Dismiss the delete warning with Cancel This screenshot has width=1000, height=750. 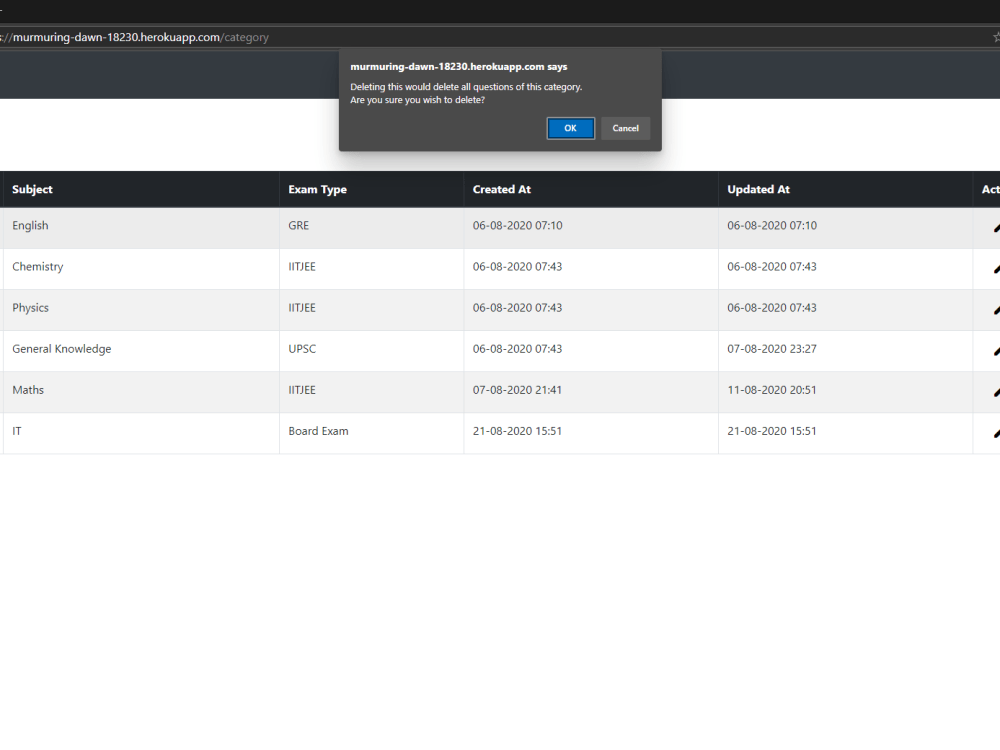point(625,128)
